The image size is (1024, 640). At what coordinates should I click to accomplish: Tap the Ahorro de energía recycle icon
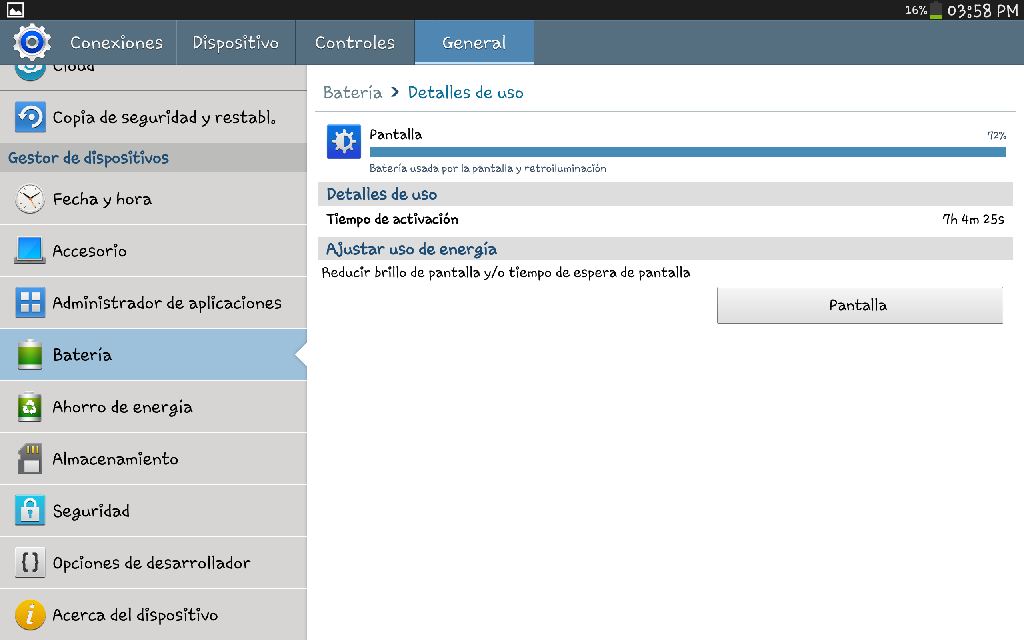(x=30, y=407)
